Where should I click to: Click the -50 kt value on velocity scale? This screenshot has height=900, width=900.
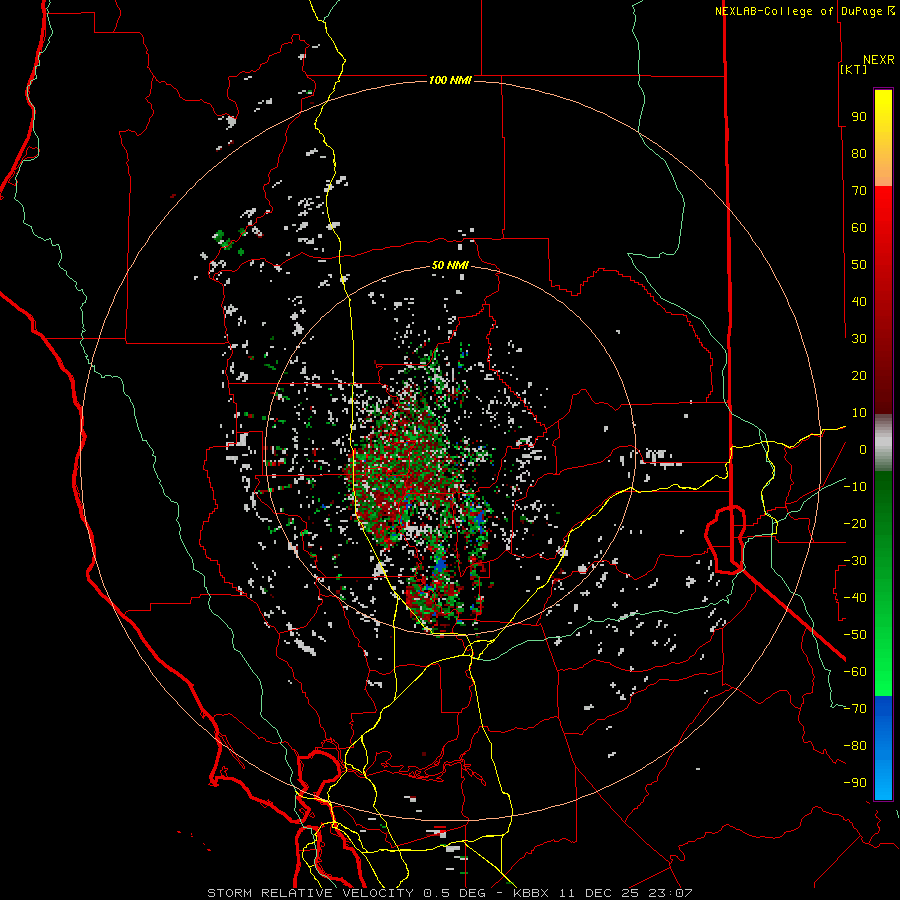855,635
